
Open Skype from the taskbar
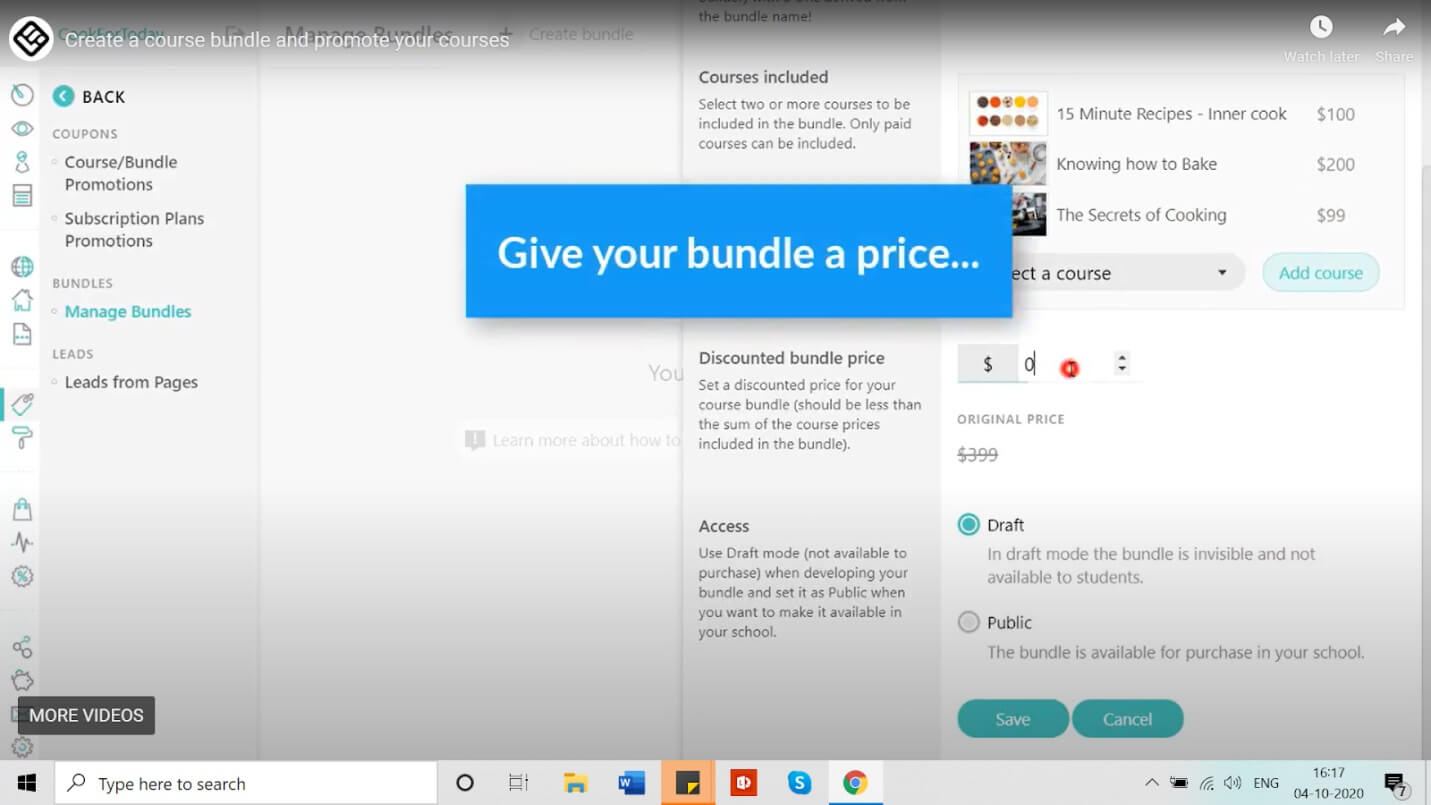tap(799, 783)
